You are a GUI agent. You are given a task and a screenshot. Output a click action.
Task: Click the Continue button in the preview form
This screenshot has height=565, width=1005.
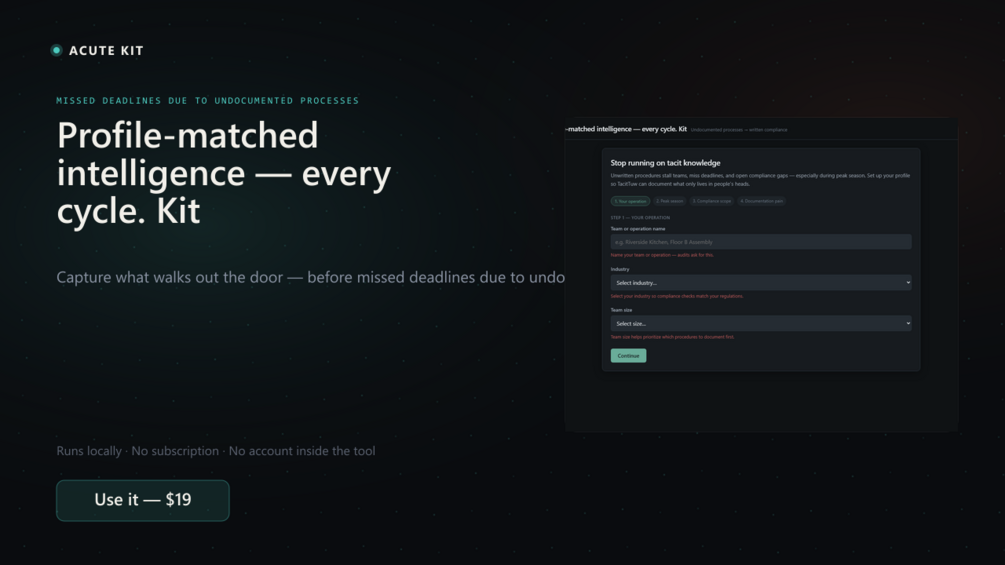click(628, 356)
